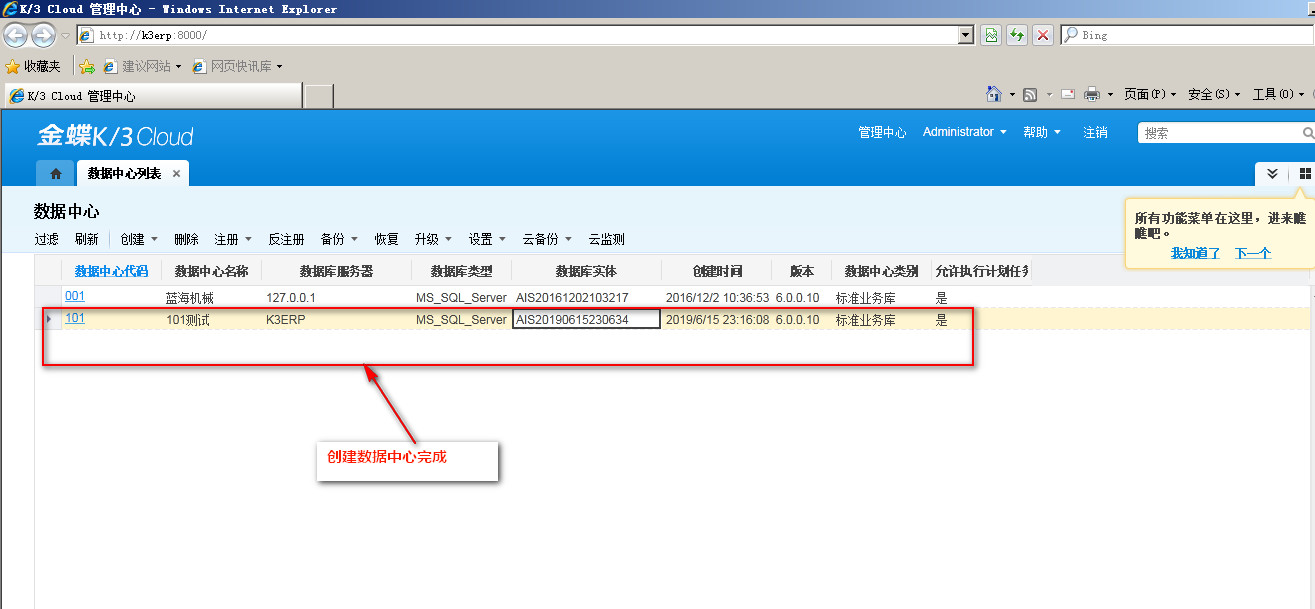Open the 云备份 dropdown menu

coord(547,239)
